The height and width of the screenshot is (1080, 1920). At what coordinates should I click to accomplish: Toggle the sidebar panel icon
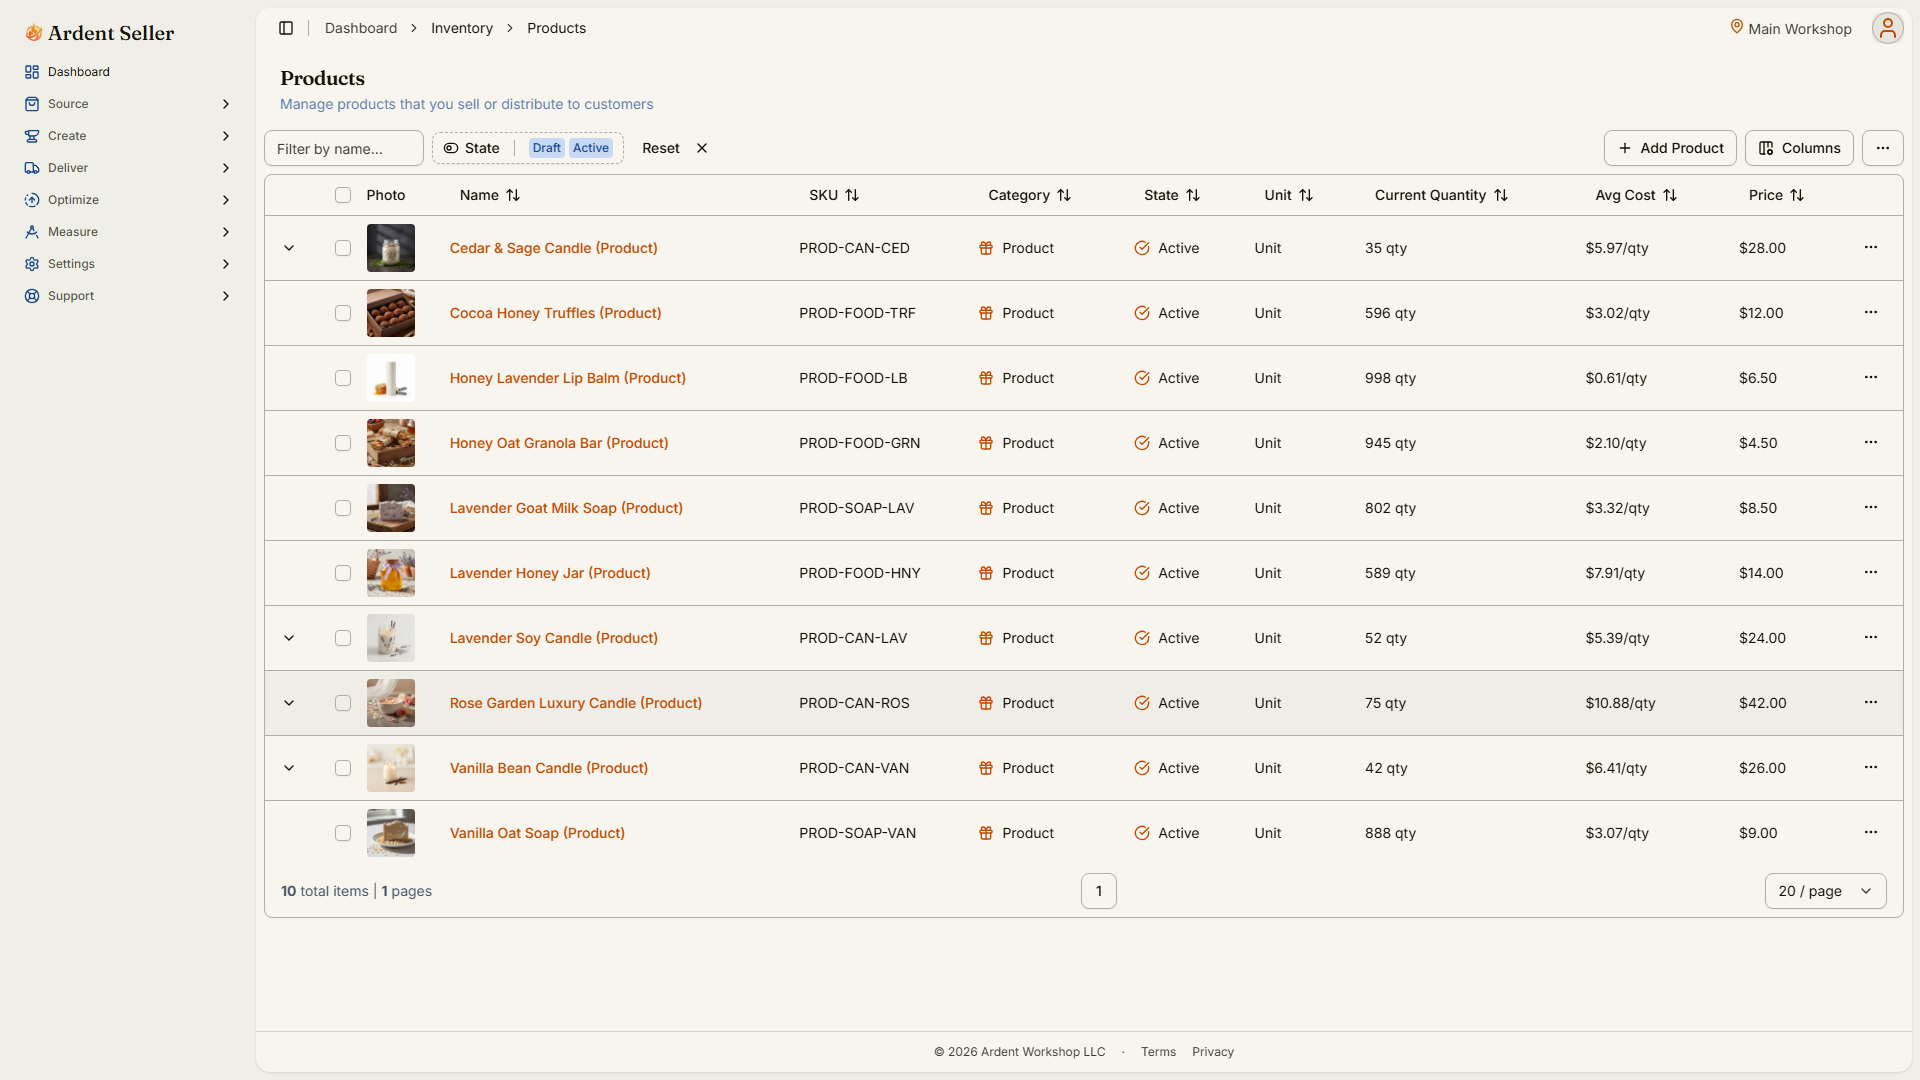click(x=286, y=28)
